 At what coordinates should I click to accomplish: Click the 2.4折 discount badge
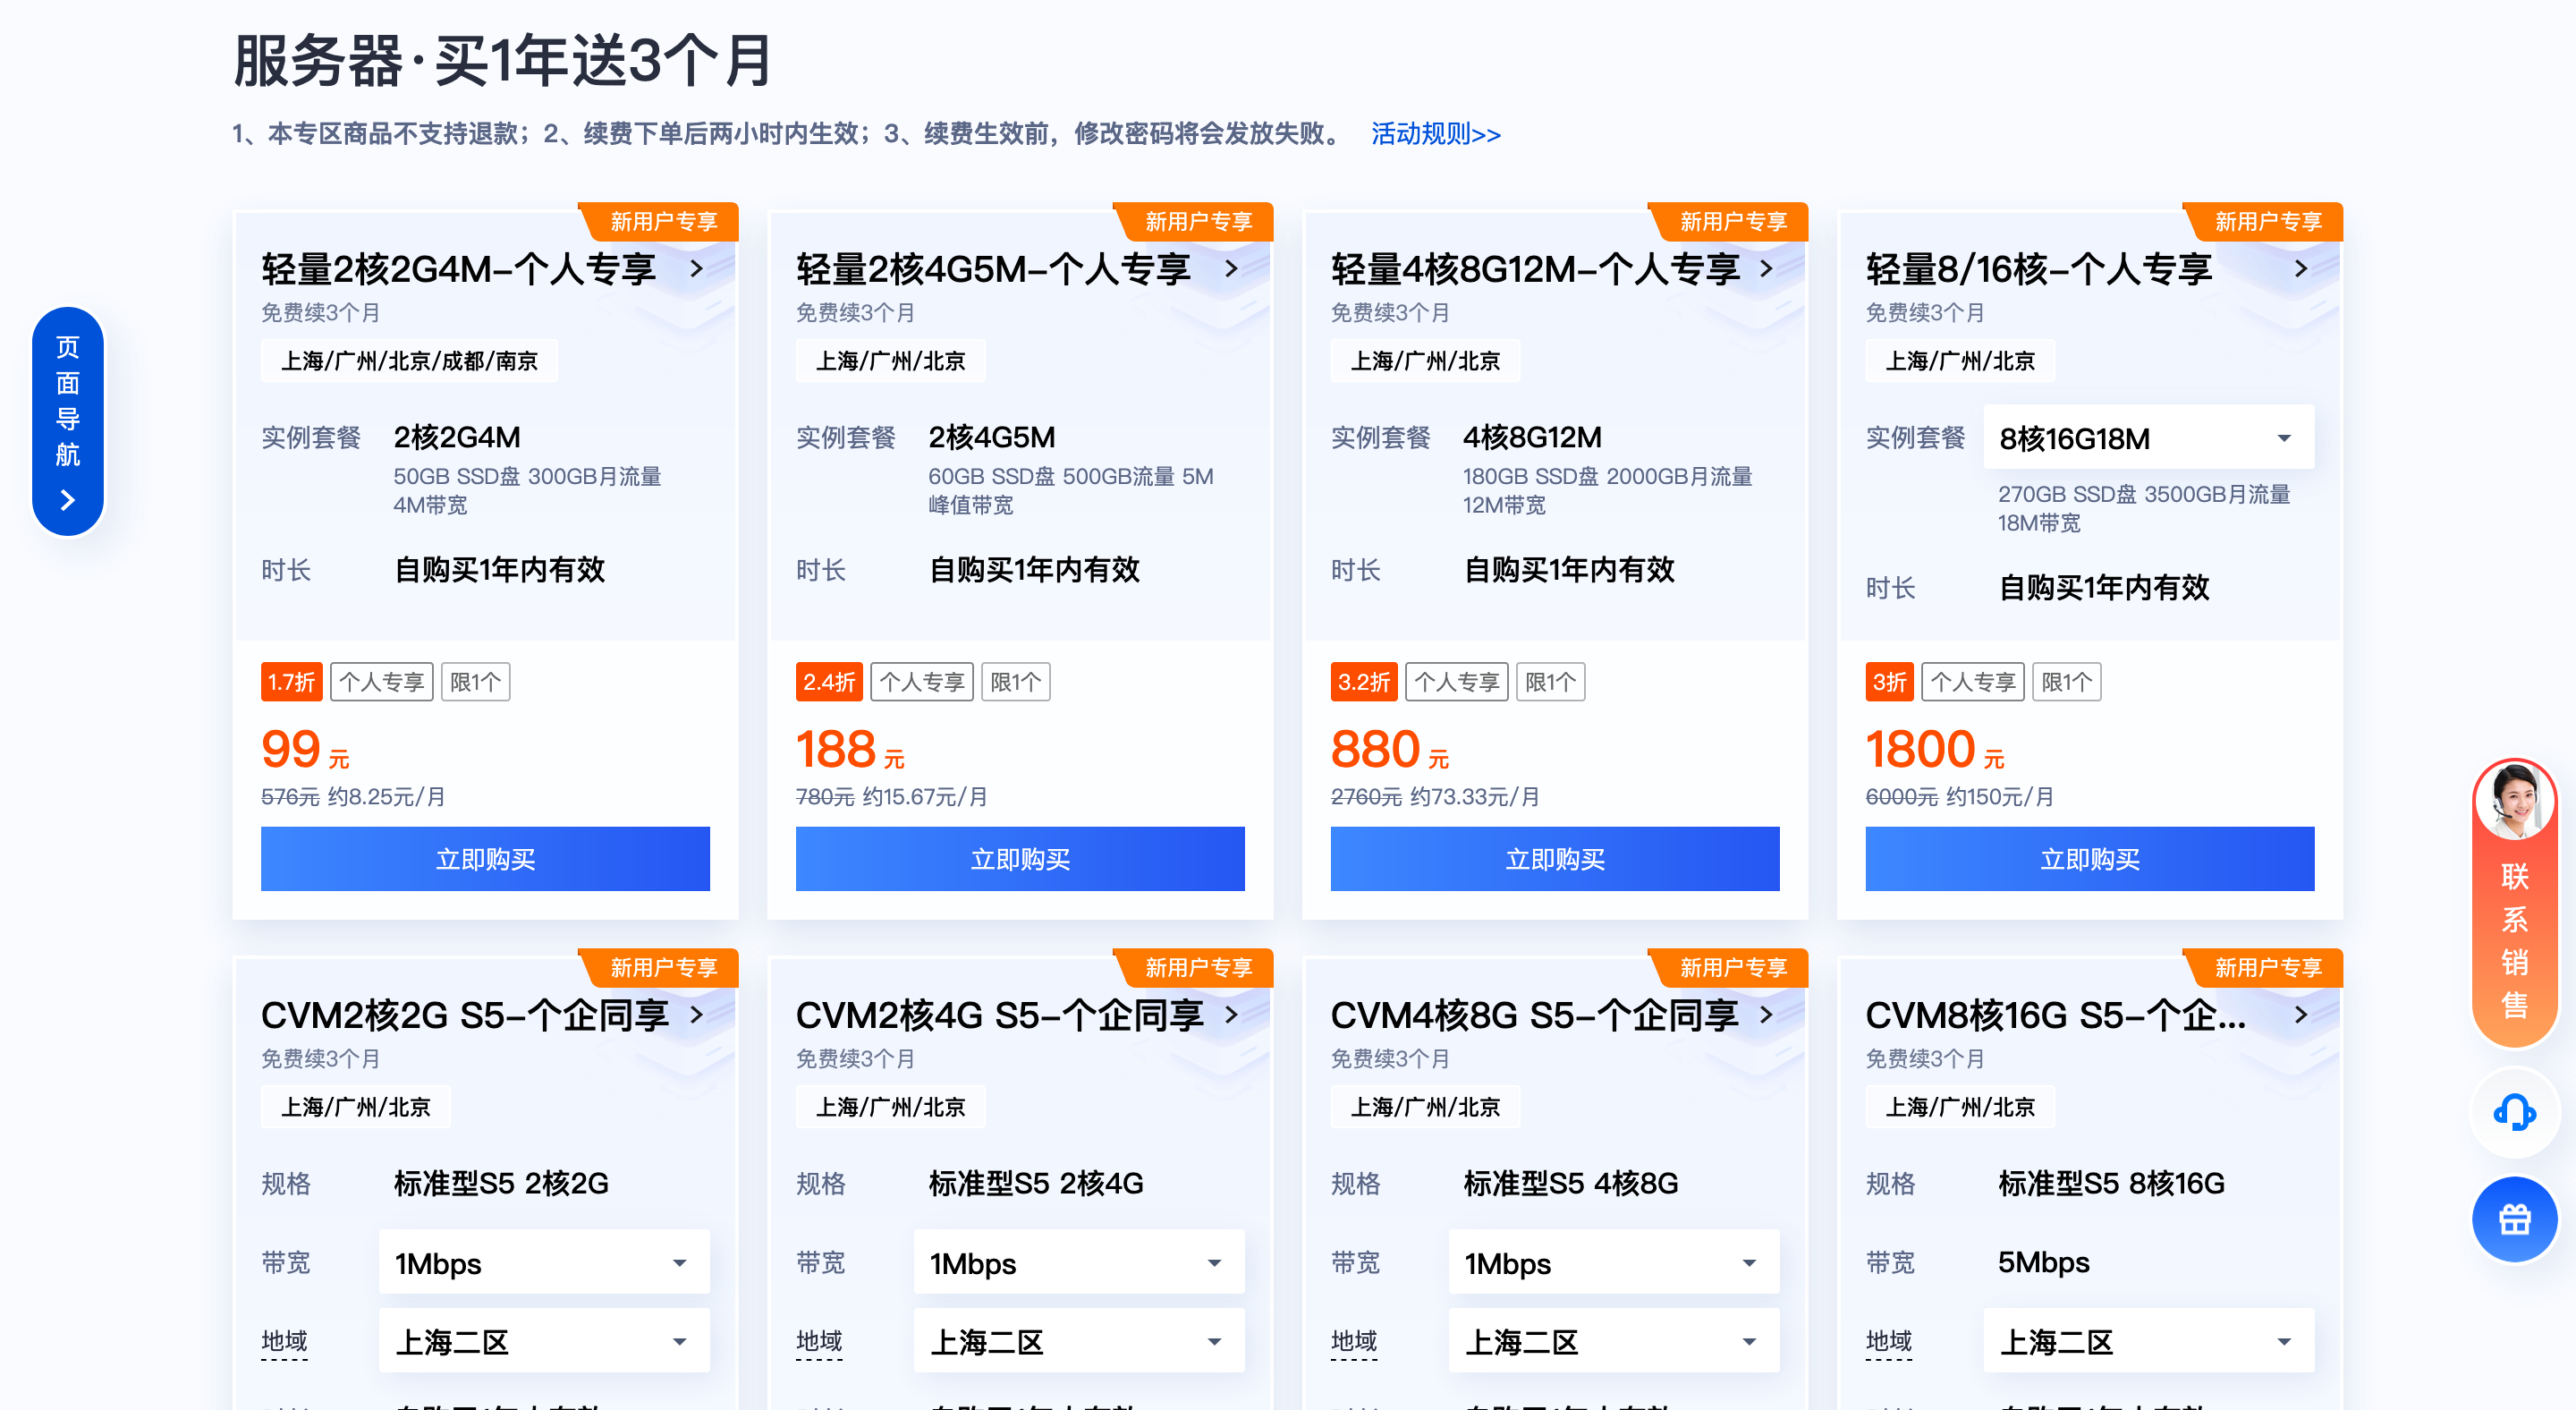tap(829, 682)
